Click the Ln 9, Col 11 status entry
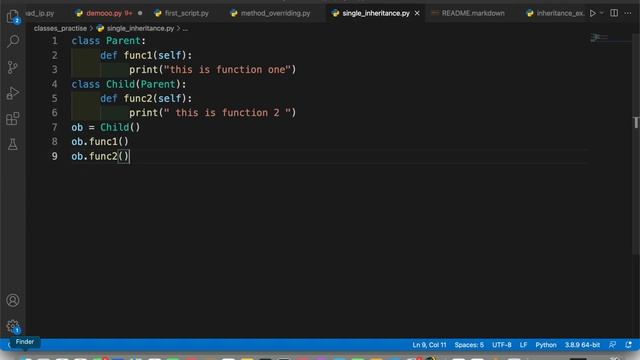Screen dimensions: 640x360 (429, 345)
